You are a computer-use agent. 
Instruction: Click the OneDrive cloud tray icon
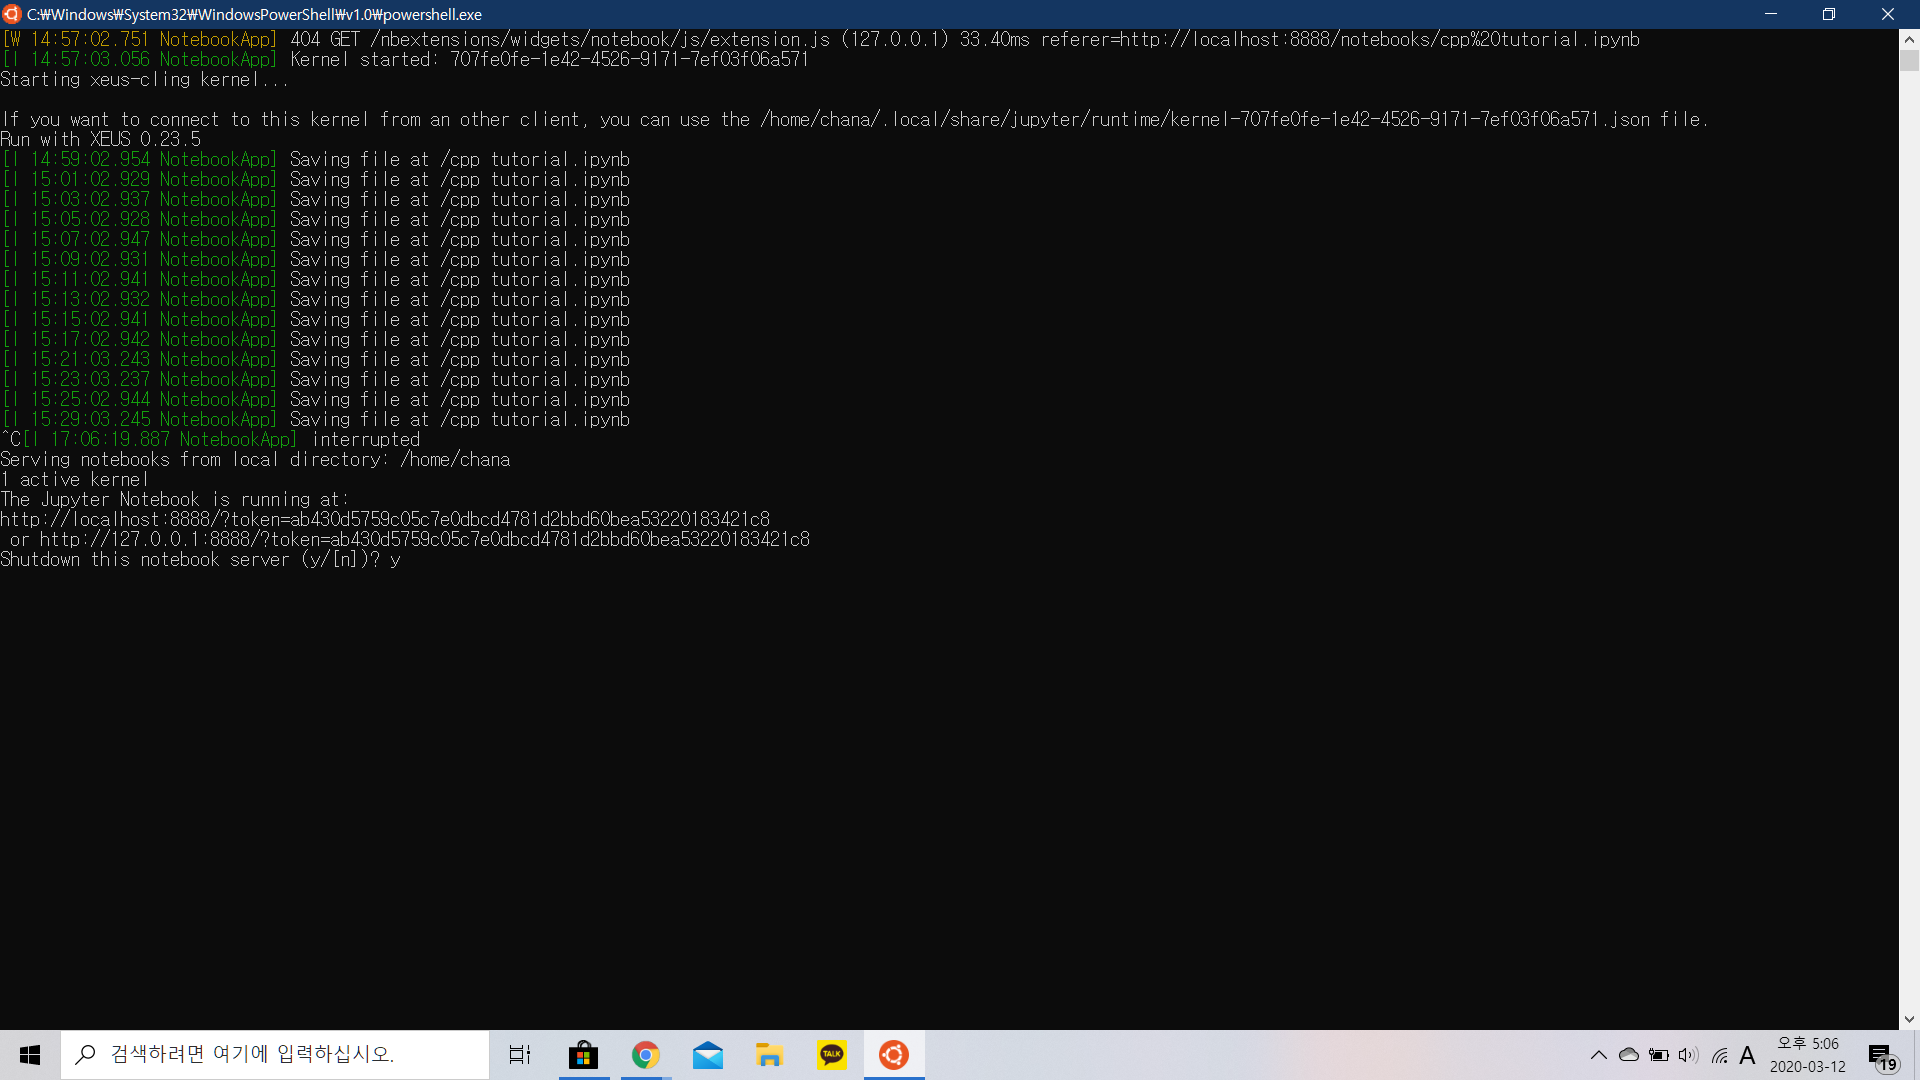[1629, 1055]
